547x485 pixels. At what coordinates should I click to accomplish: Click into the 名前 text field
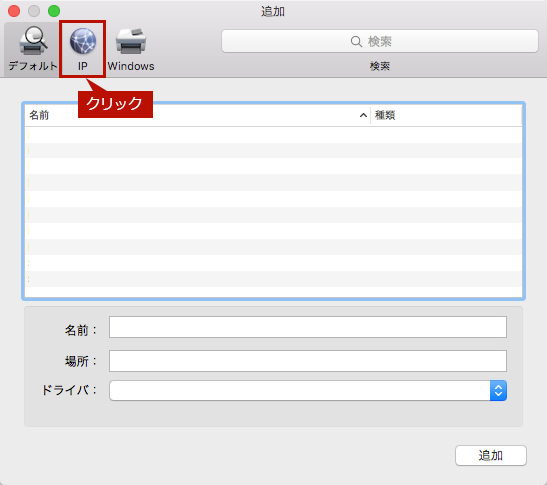(308, 327)
